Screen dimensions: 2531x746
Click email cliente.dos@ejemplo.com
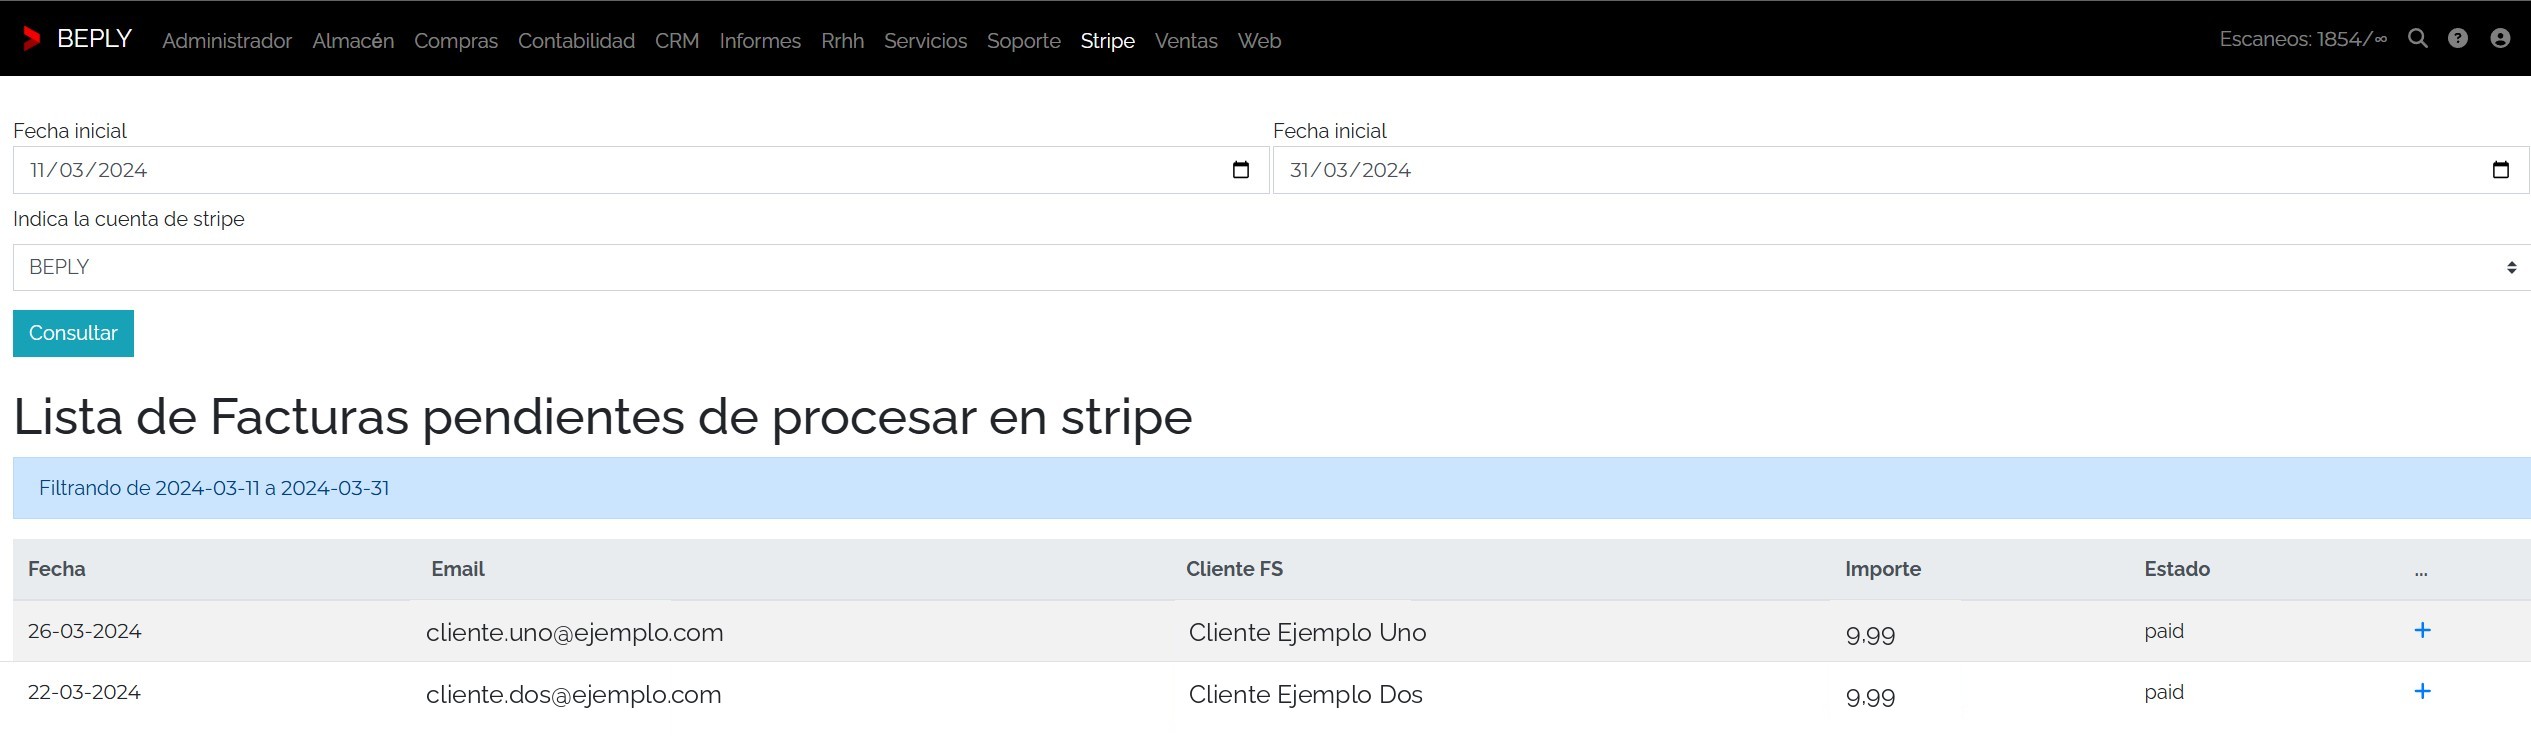tap(574, 694)
